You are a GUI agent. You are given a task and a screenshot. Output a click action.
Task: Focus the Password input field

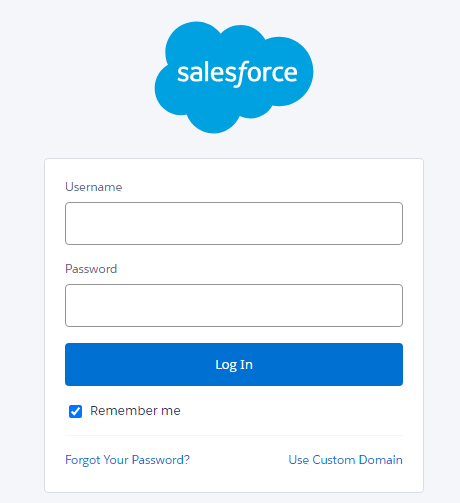click(234, 305)
